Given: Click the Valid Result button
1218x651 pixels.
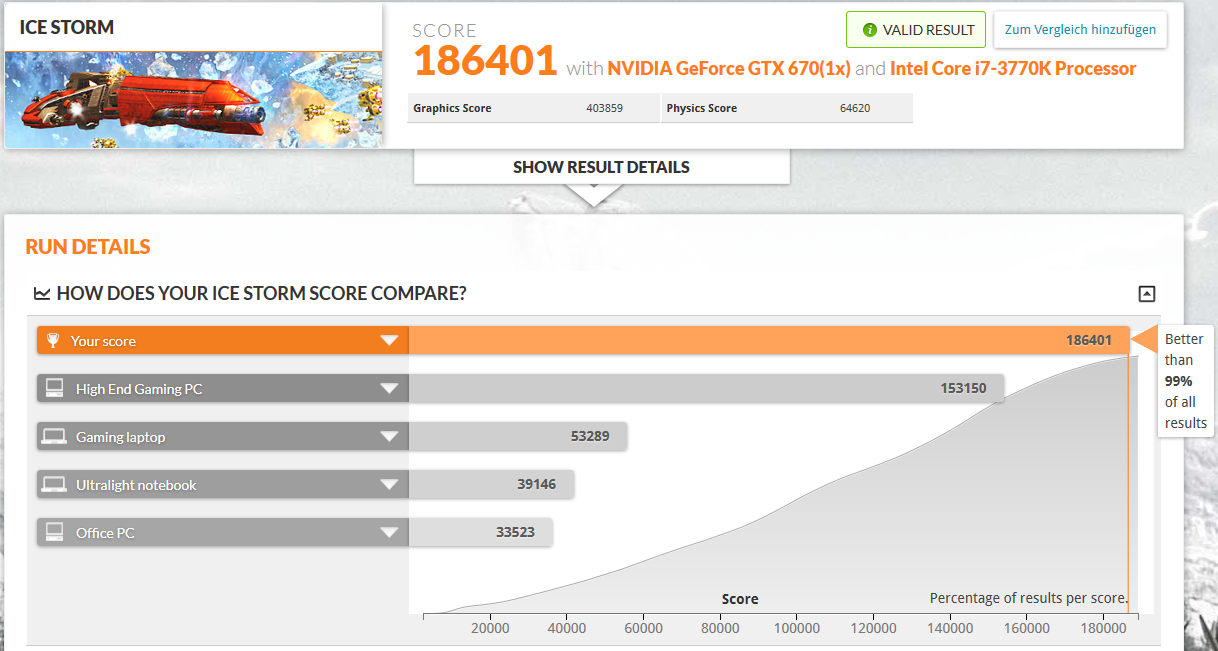Looking at the screenshot, I should point(916,30).
